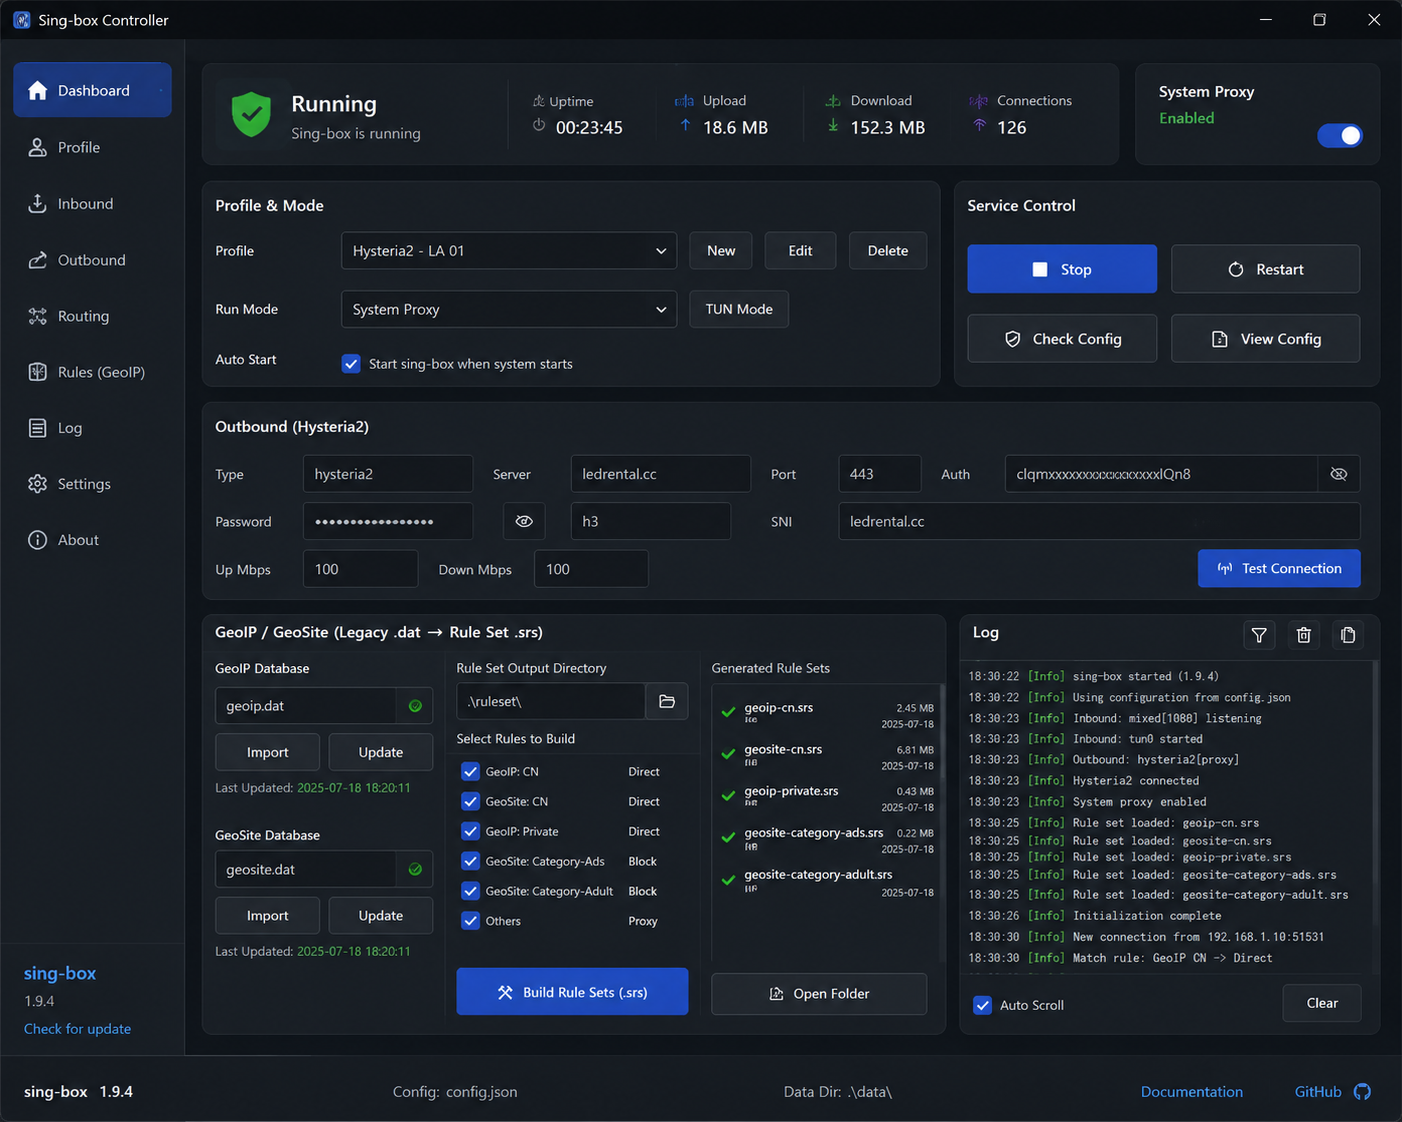This screenshot has height=1122, width=1402.
Task: Uncheck the Others rule checkbox
Action: pyautogui.click(x=470, y=922)
